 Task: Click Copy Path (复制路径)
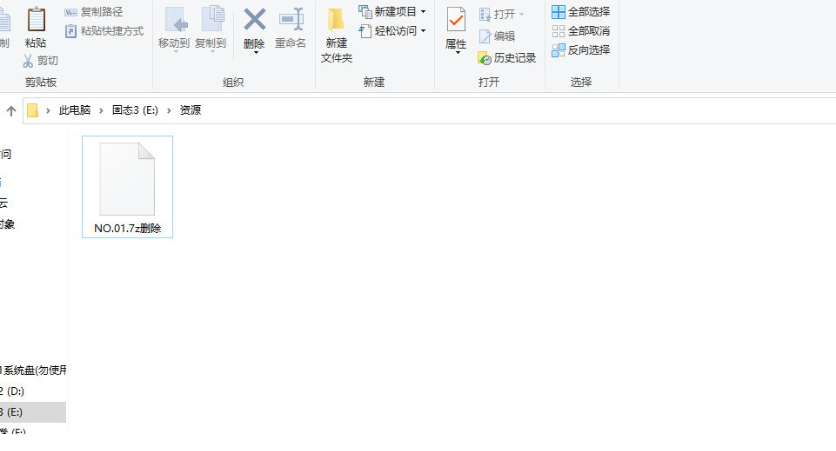coord(93,12)
